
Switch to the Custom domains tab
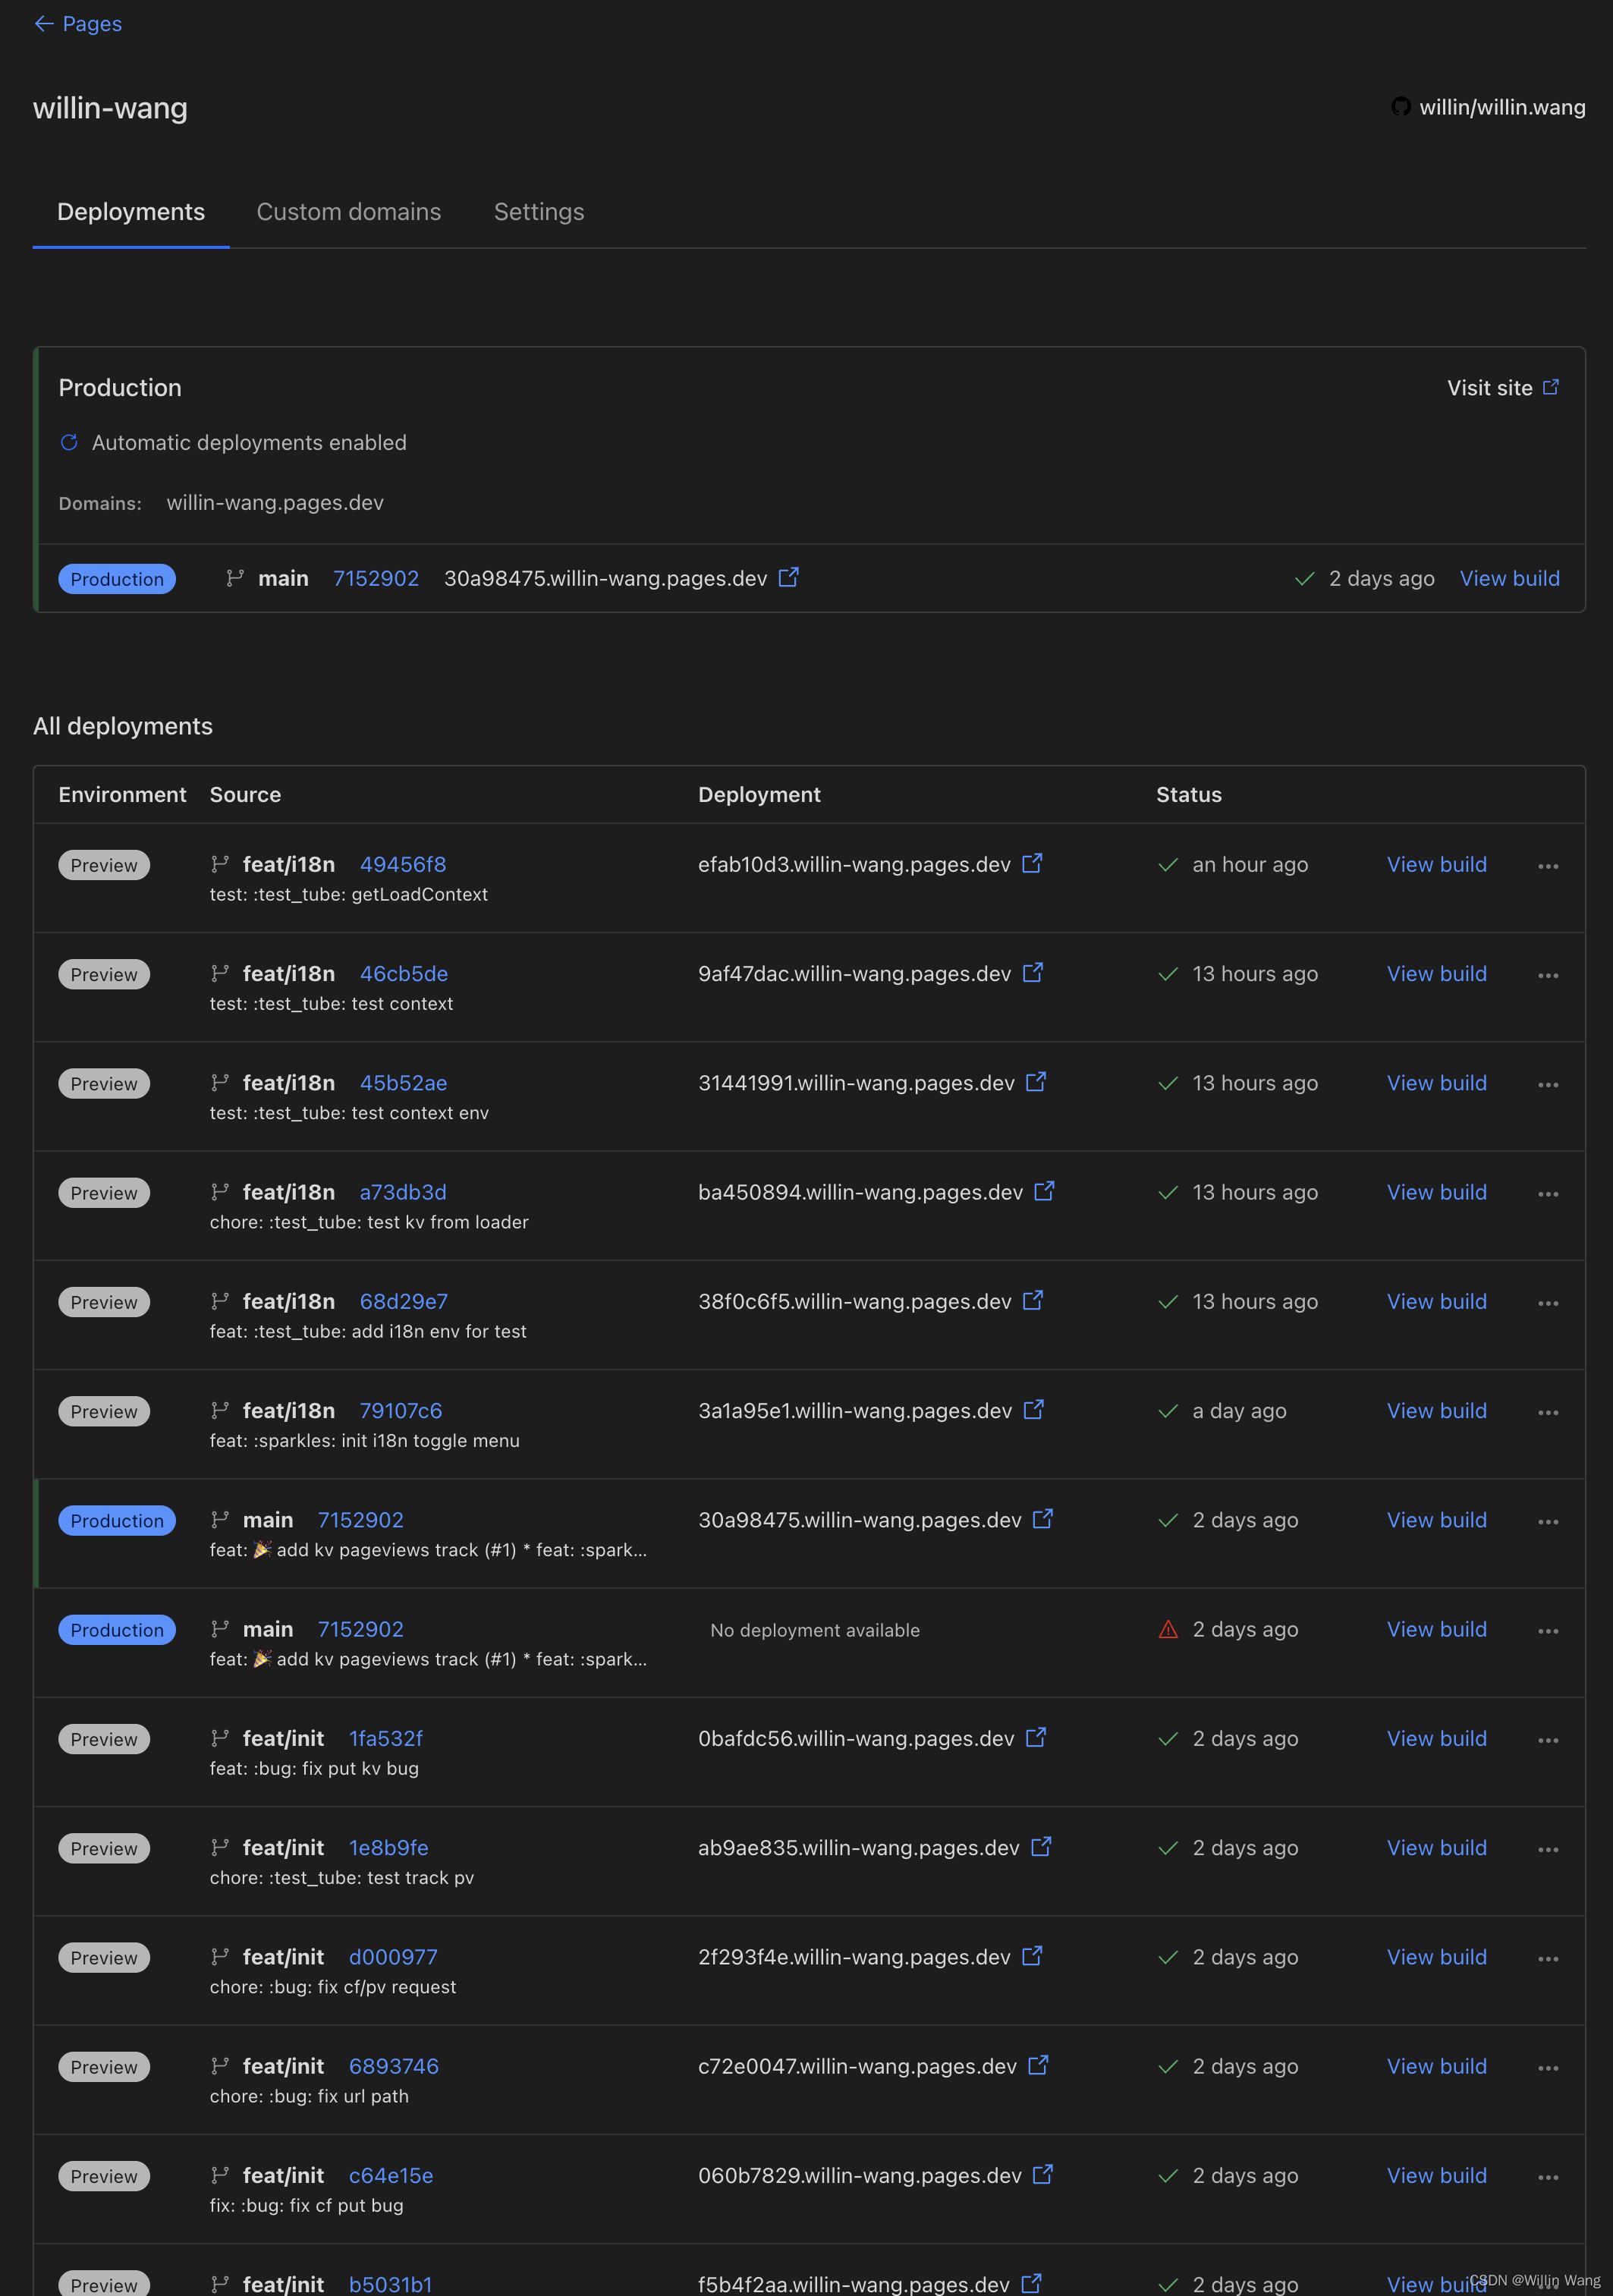pyautogui.click(x=347, y=211)
